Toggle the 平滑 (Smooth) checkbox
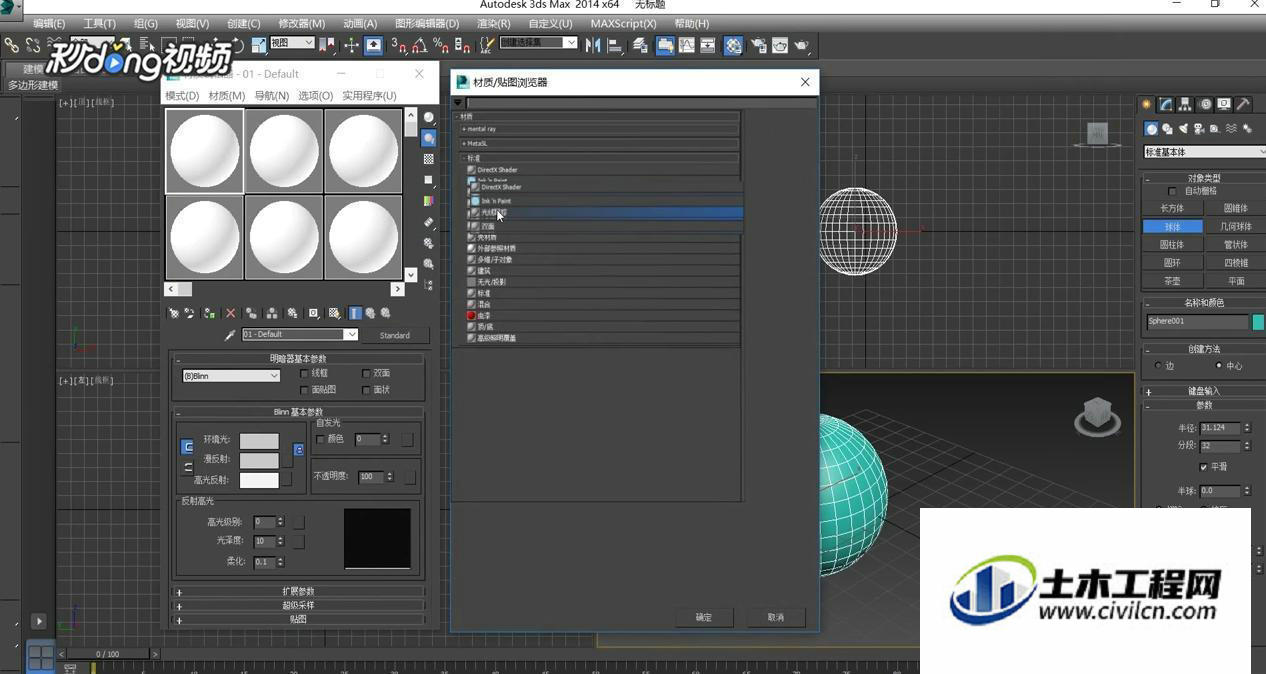 [1204, 467]
